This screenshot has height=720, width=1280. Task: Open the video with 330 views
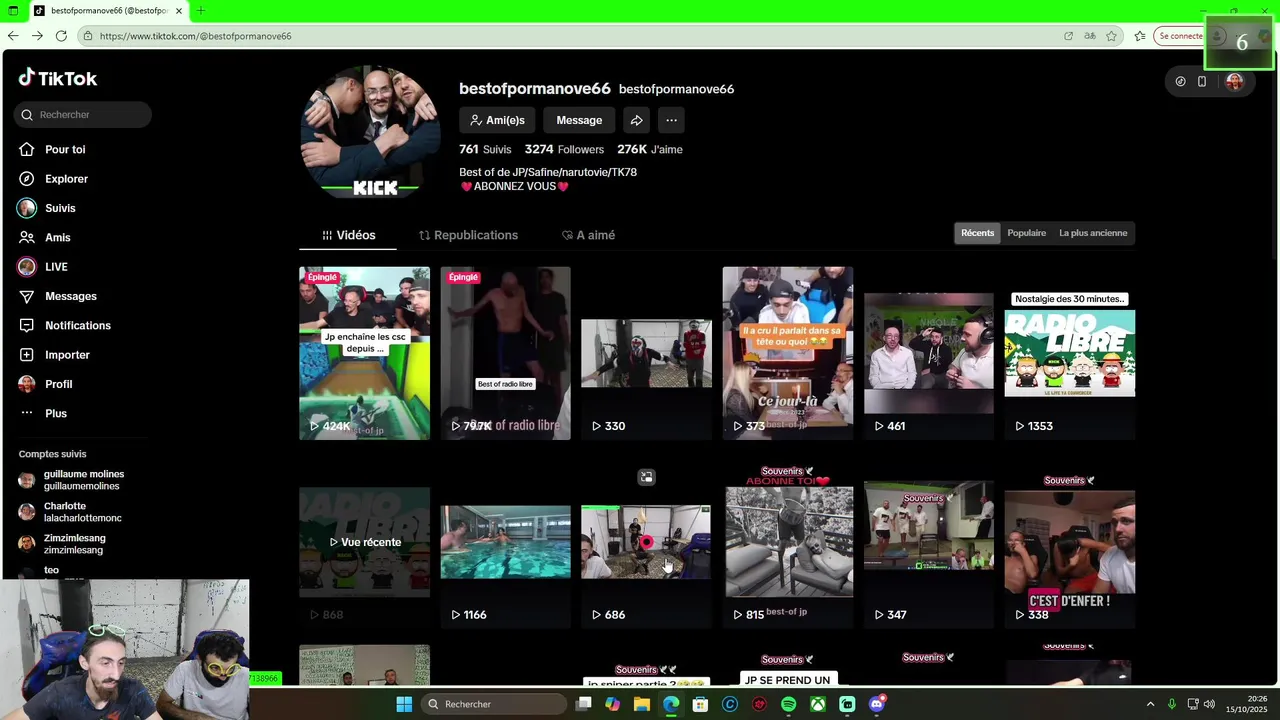pyautogui.click(x=646, y=353)
